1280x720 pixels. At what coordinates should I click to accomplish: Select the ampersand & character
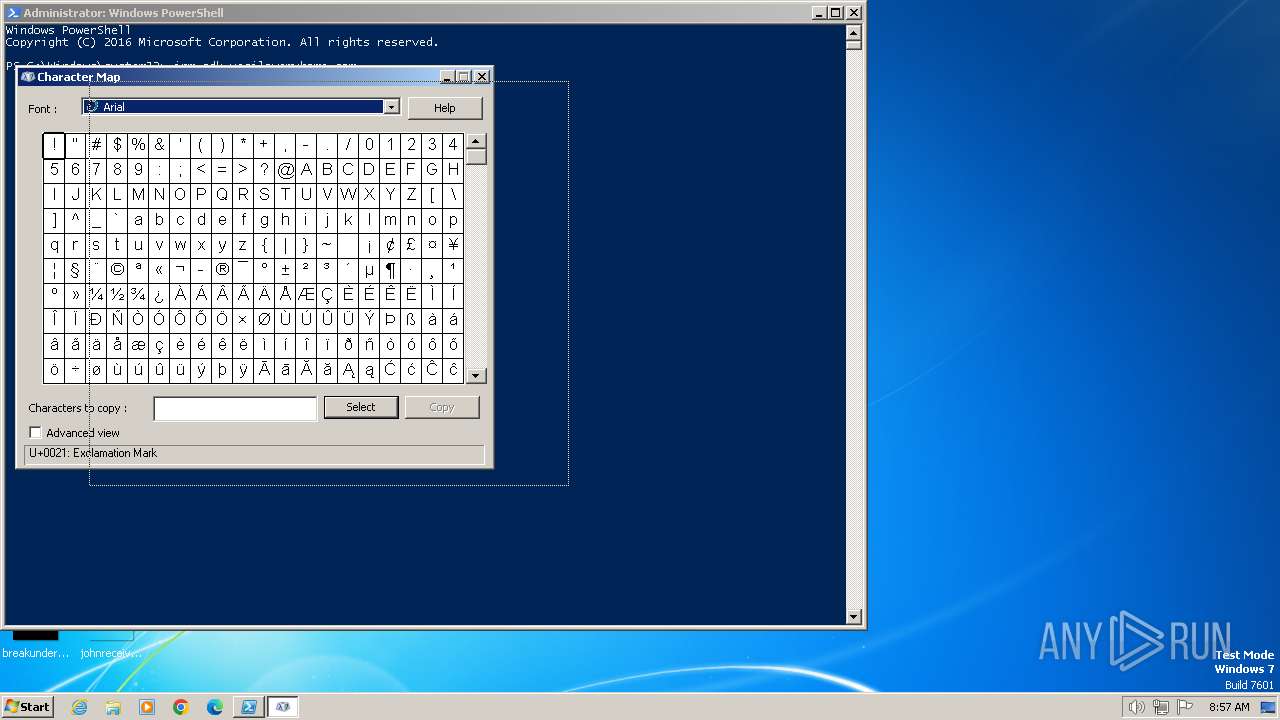coord(159,145)
